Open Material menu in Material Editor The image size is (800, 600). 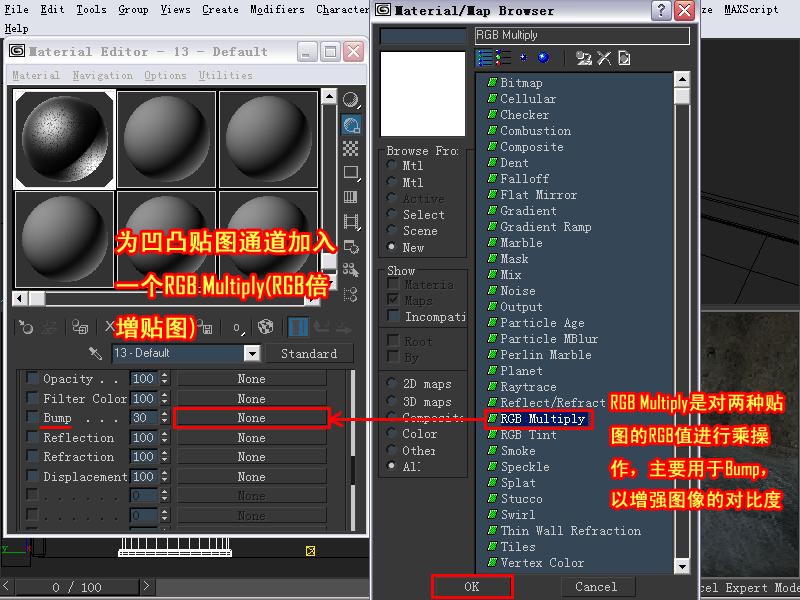(36, 76)
